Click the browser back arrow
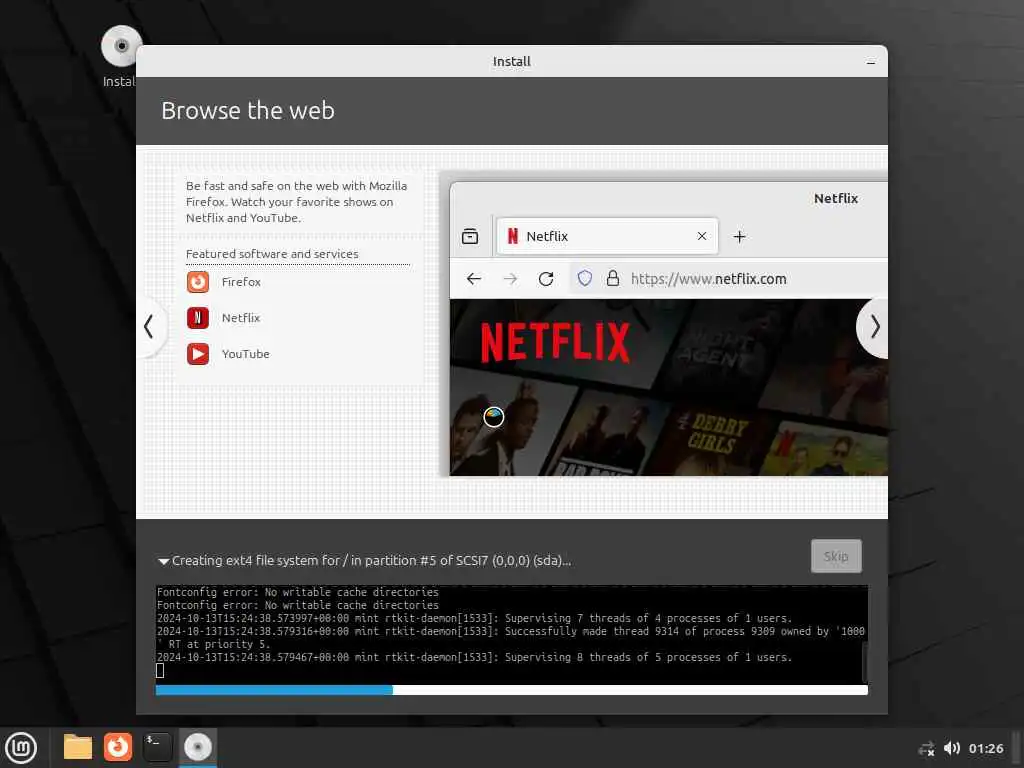The image size is (1024, 768). (x=474, y=280)
